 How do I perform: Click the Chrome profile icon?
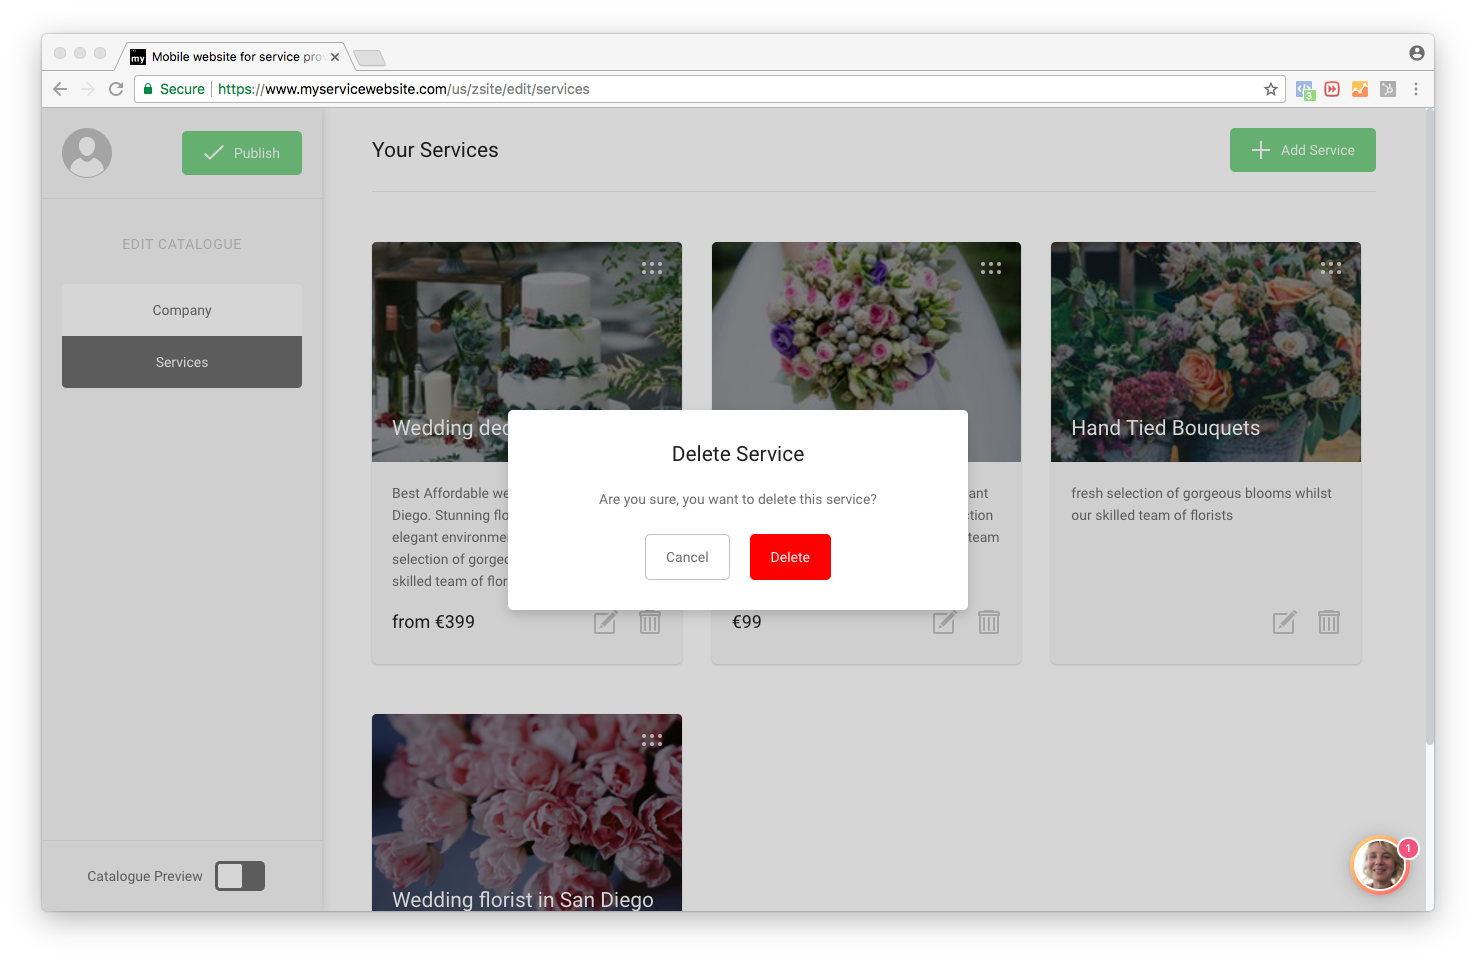tap(1417, 53)
